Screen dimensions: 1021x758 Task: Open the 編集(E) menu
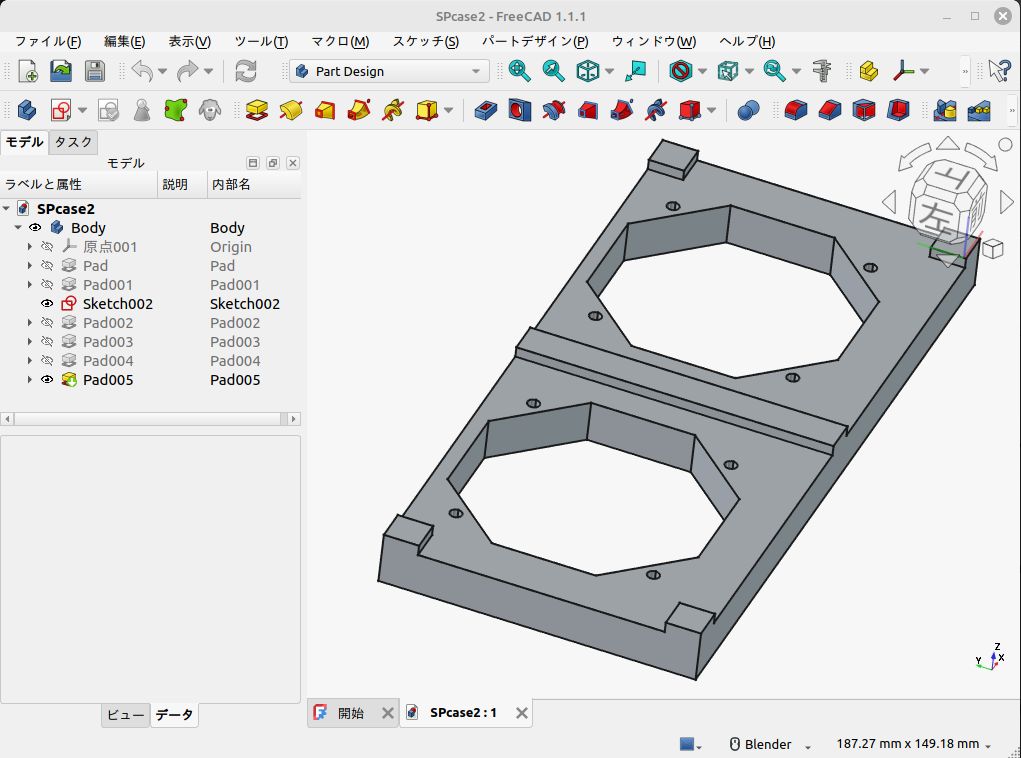click(x=124, y=41)
